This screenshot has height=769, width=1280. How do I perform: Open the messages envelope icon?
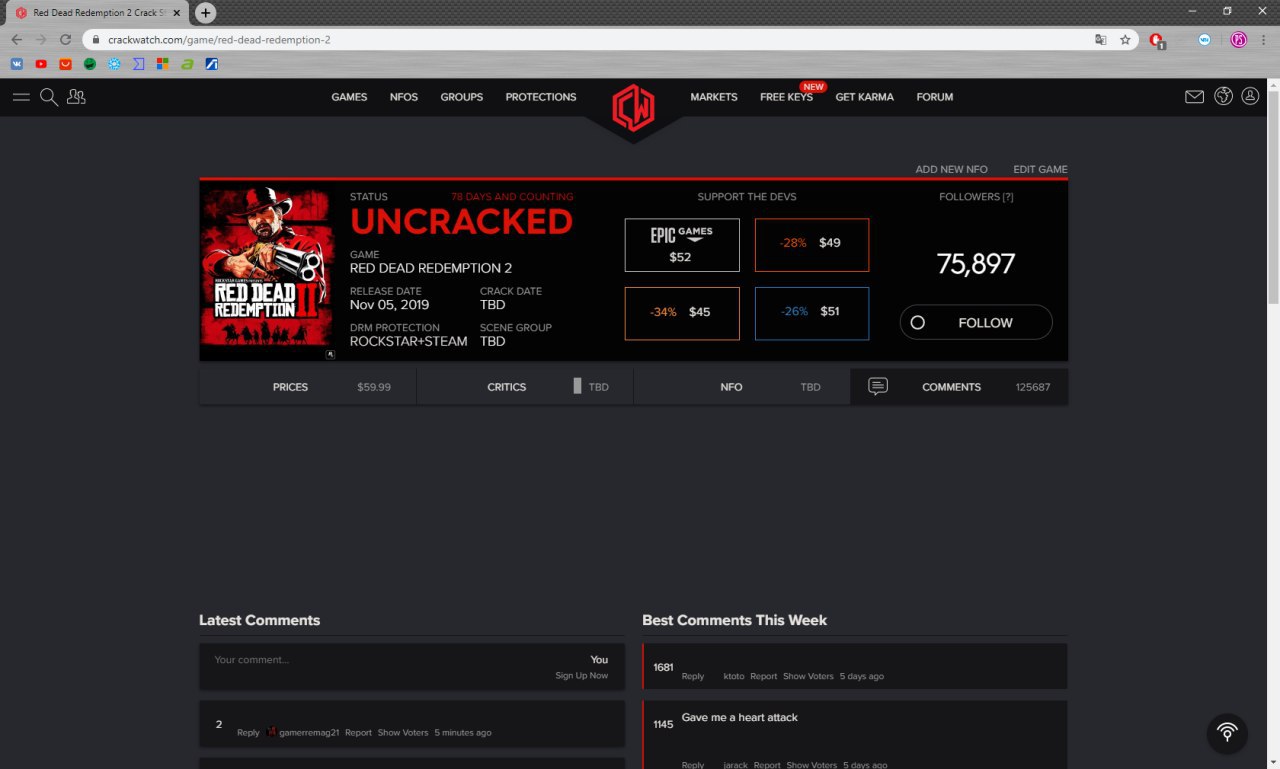[x=1194, y=97]
